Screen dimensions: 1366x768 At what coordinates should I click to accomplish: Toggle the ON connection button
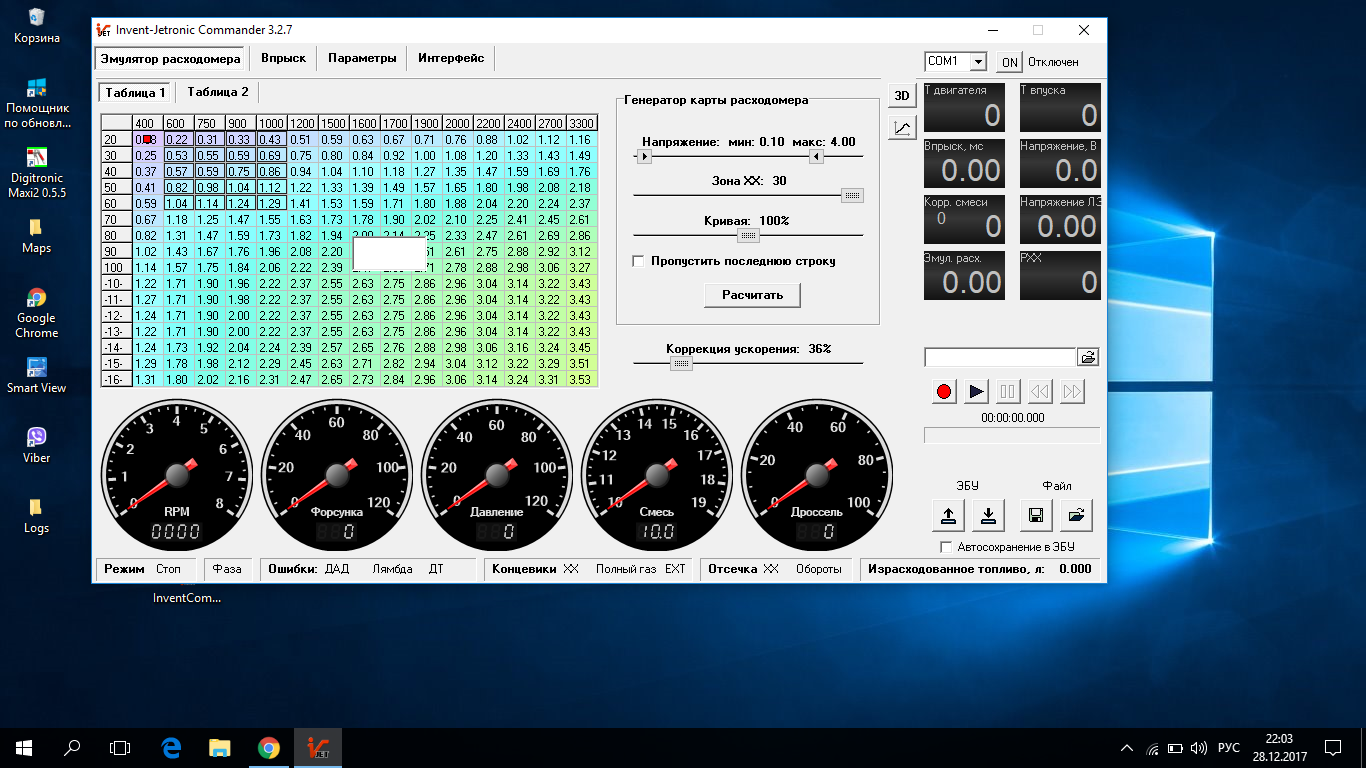click(x=1010, y=62)
